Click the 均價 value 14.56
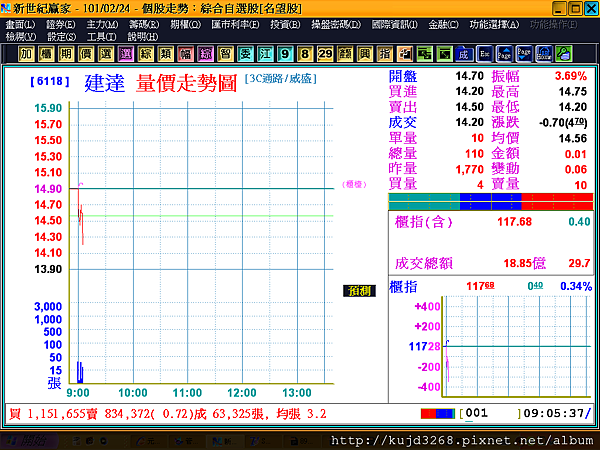This screenshot has height=450, width=600. pos(572,138)
